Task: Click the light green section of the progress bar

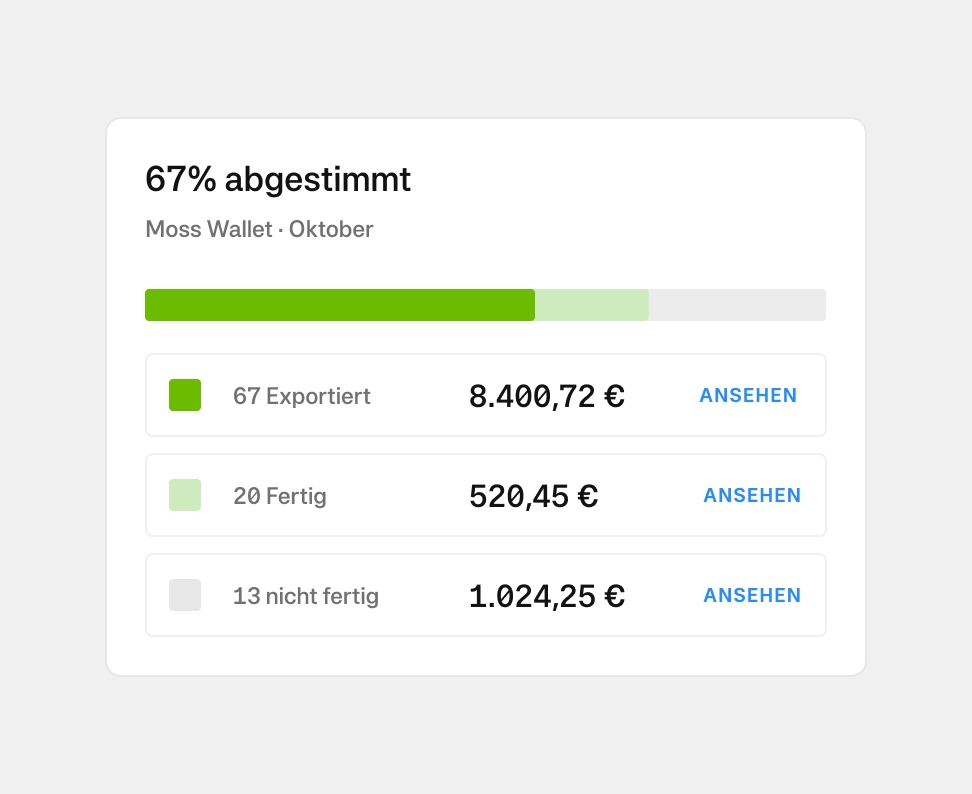Action: pos(591,305)
